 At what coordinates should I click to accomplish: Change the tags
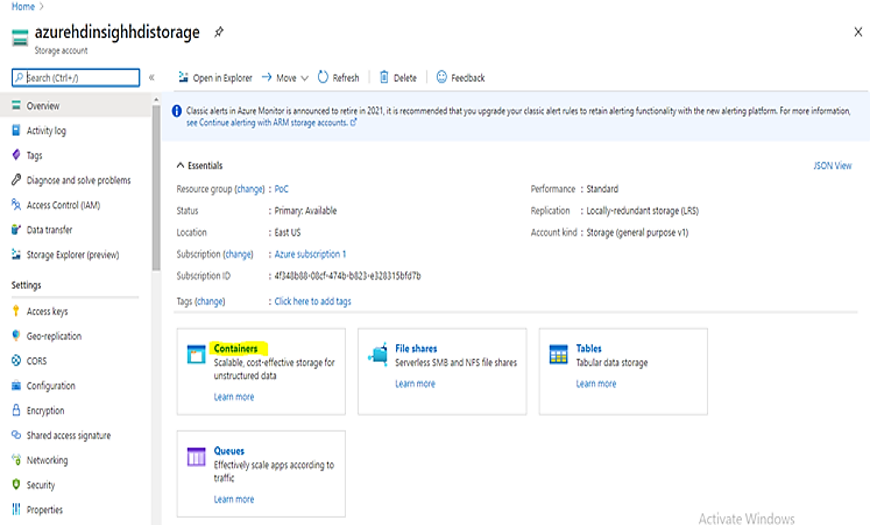(x=210, y=301)
